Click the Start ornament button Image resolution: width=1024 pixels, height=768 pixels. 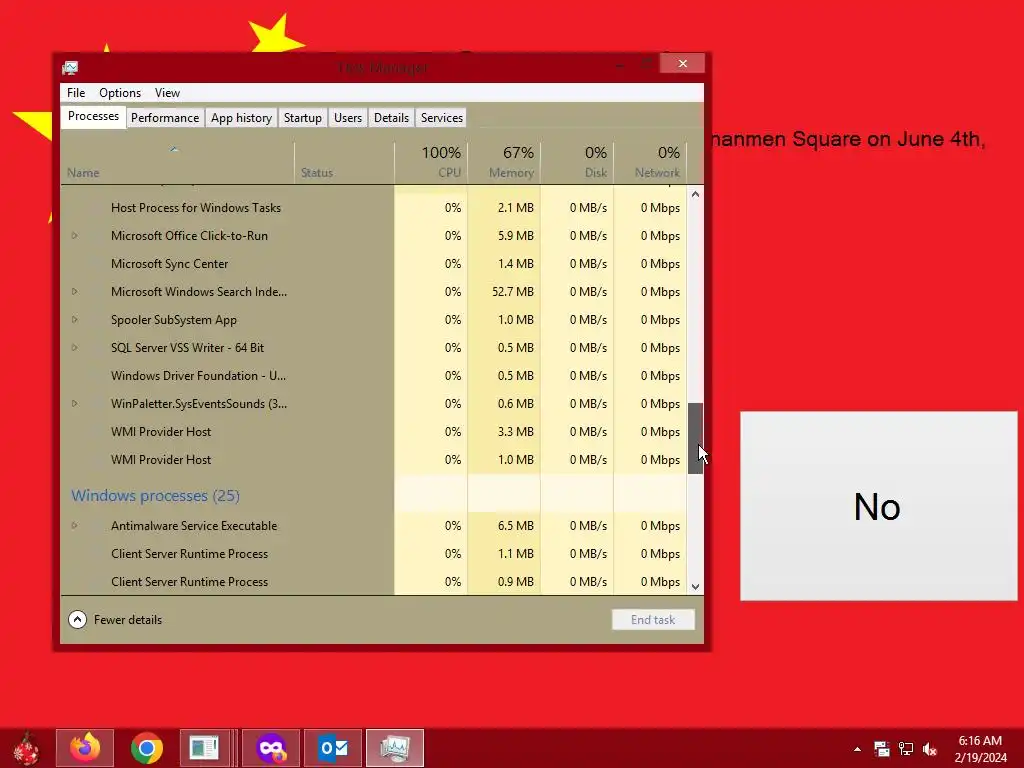pyautogui.click(x=26, y=748)
